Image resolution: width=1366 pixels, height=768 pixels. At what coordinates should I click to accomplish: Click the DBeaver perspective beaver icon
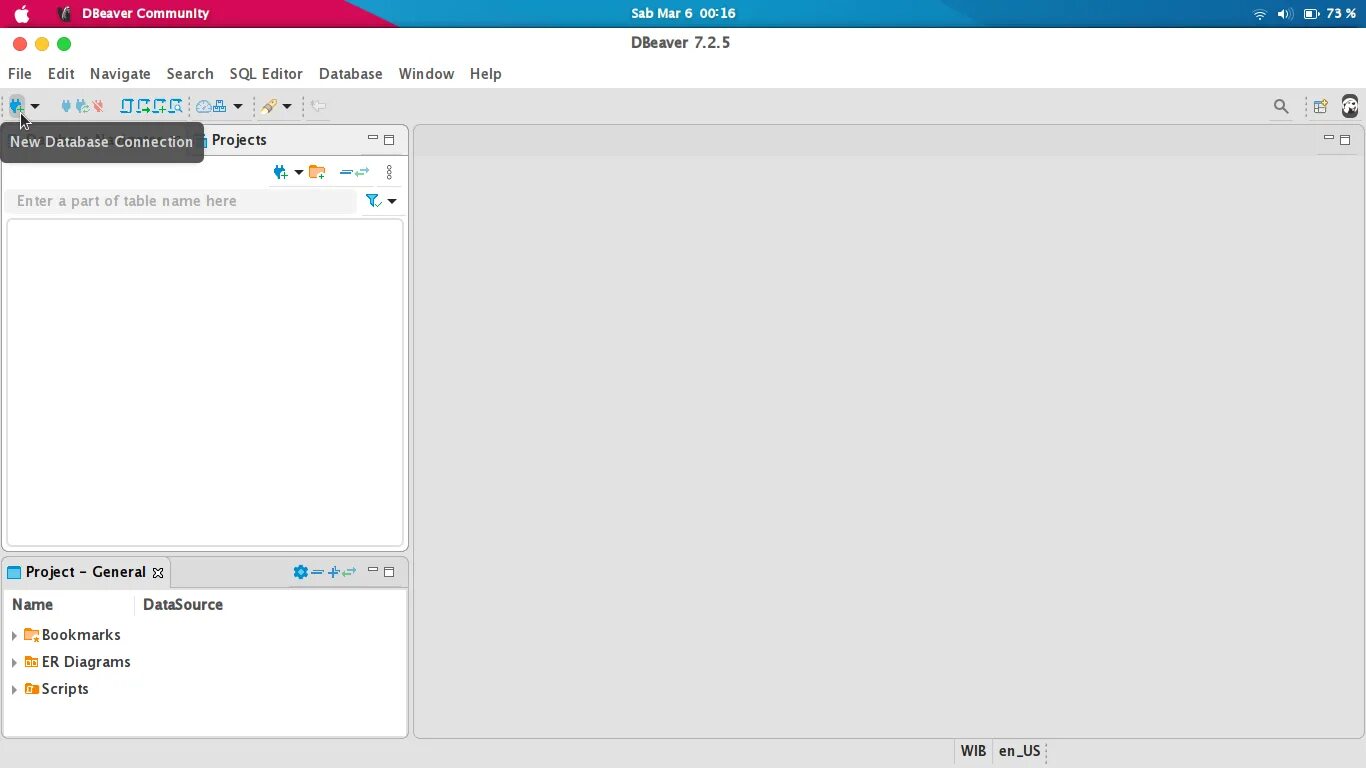pos(1350,106)
